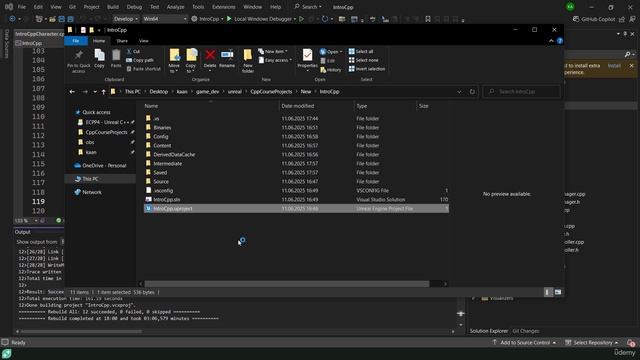640x360 pixels.
Task: Open the File tab in File Explorer
Action: (76, 41)
